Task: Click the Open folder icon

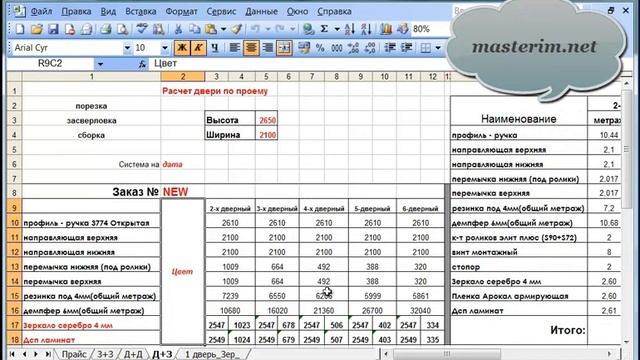Action: pyautogui.click(x=36, y=29)
